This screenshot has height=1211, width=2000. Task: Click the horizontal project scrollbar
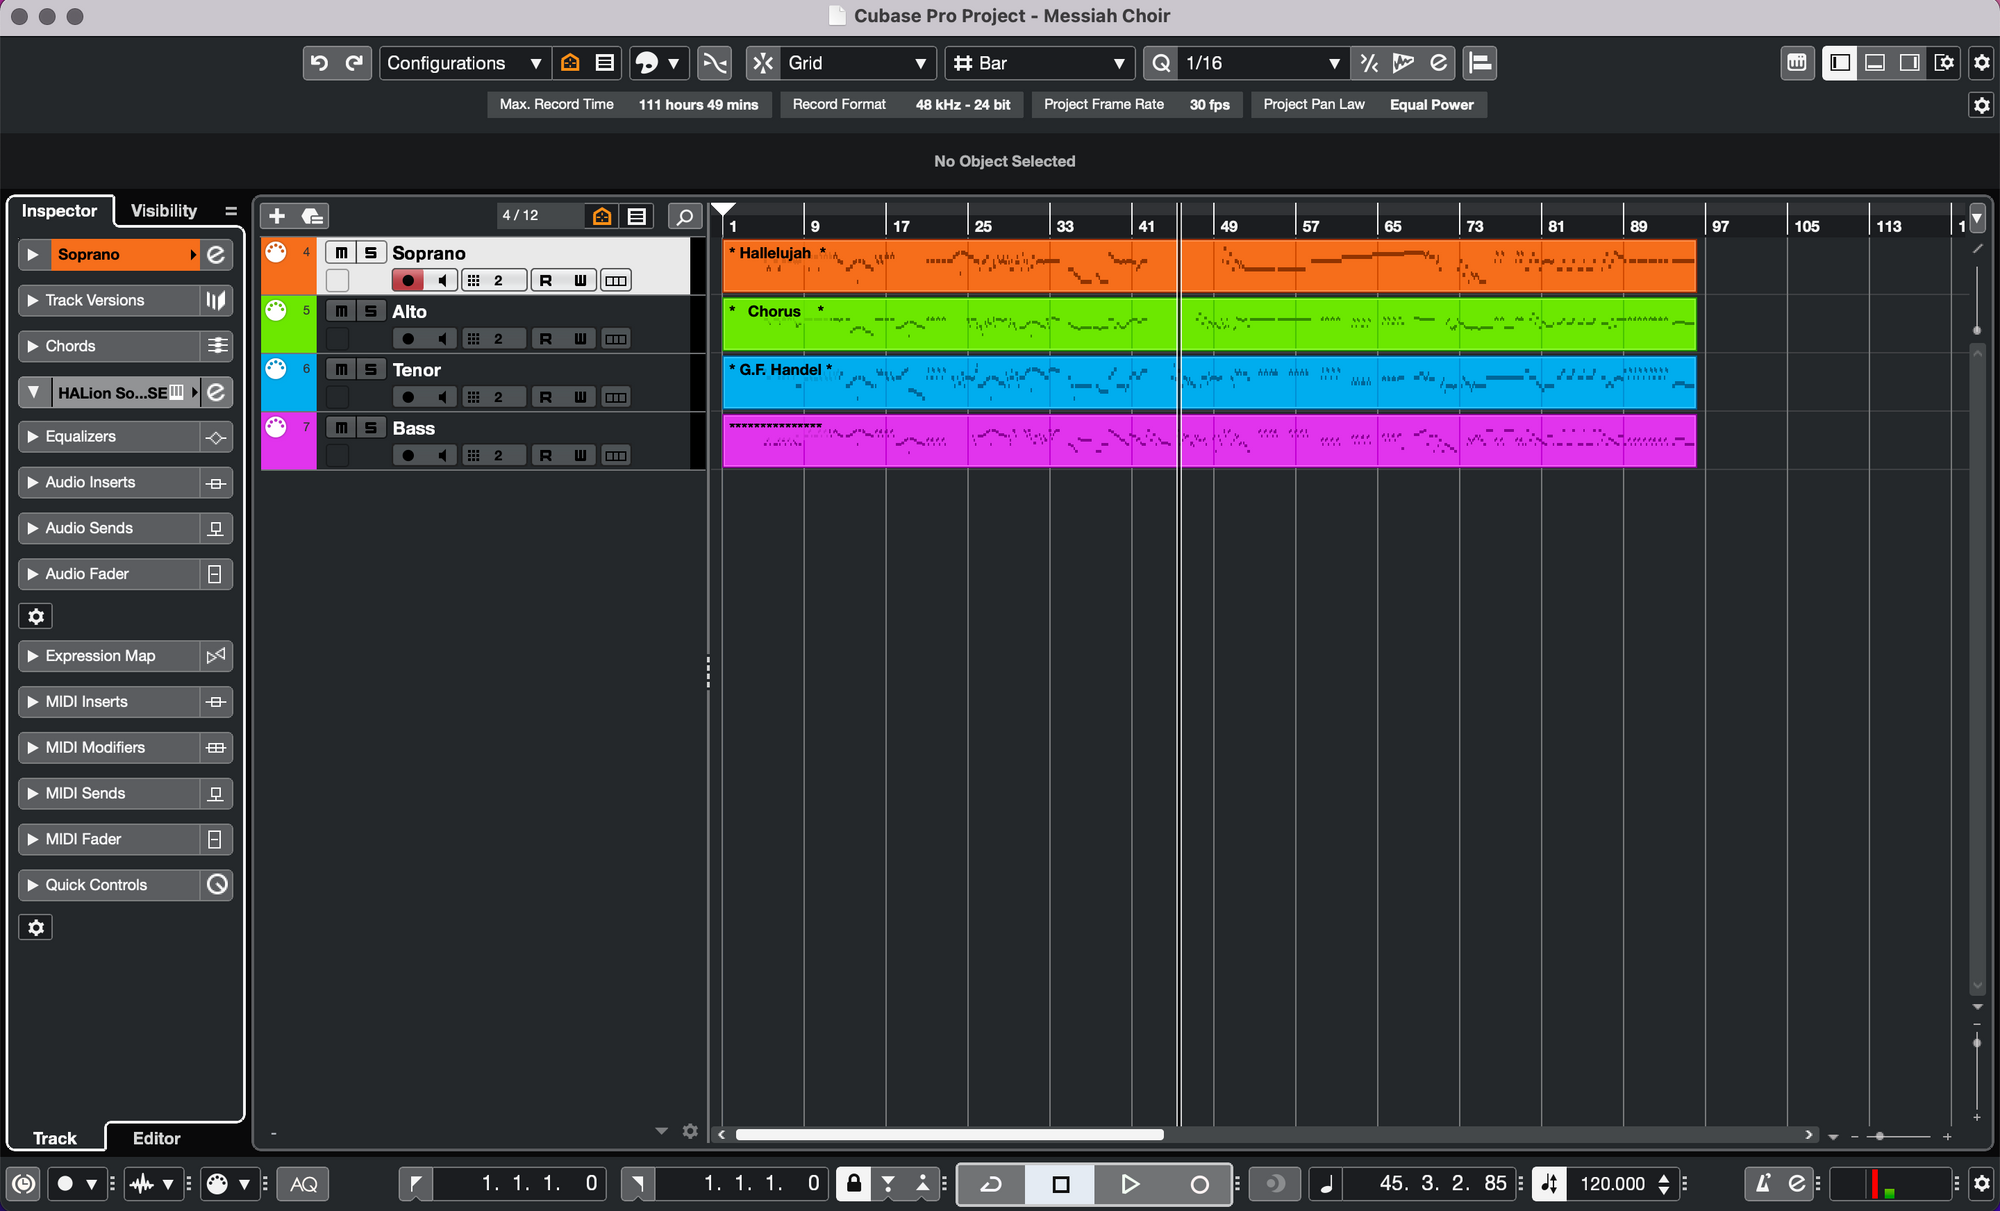tap(949, 1135)
